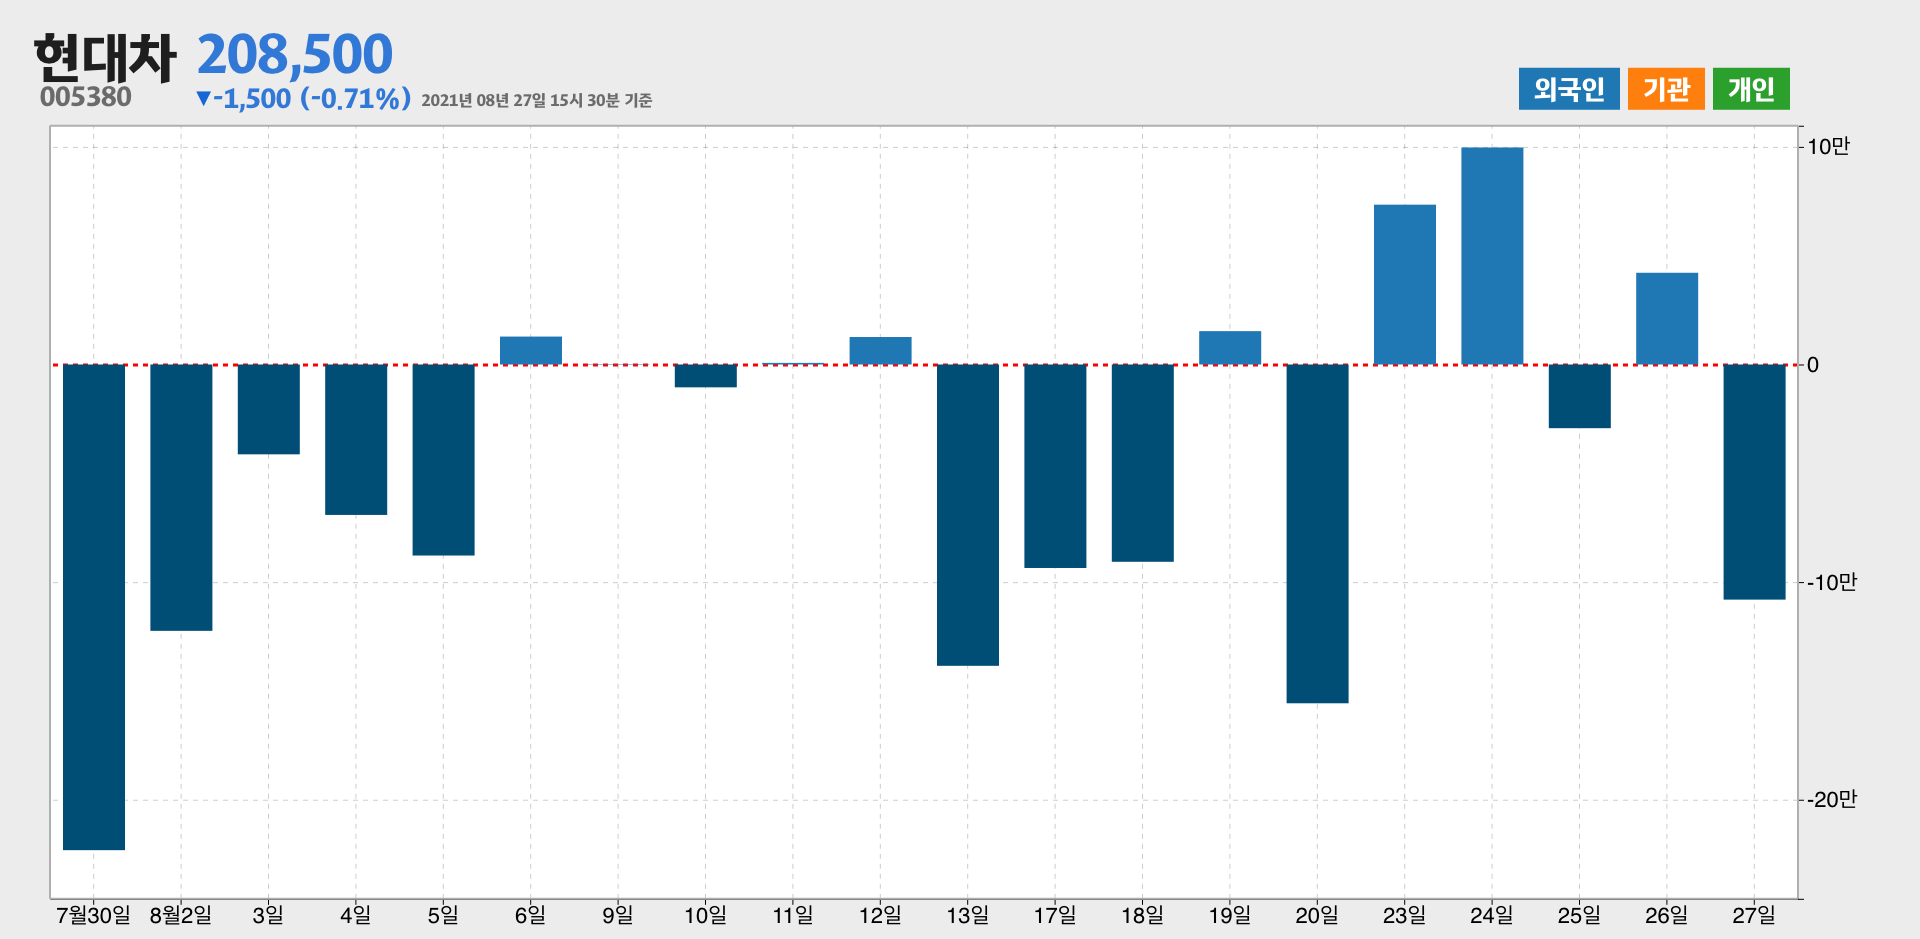
Task: Click the 24일 x-axis label
Action: 1492,915
